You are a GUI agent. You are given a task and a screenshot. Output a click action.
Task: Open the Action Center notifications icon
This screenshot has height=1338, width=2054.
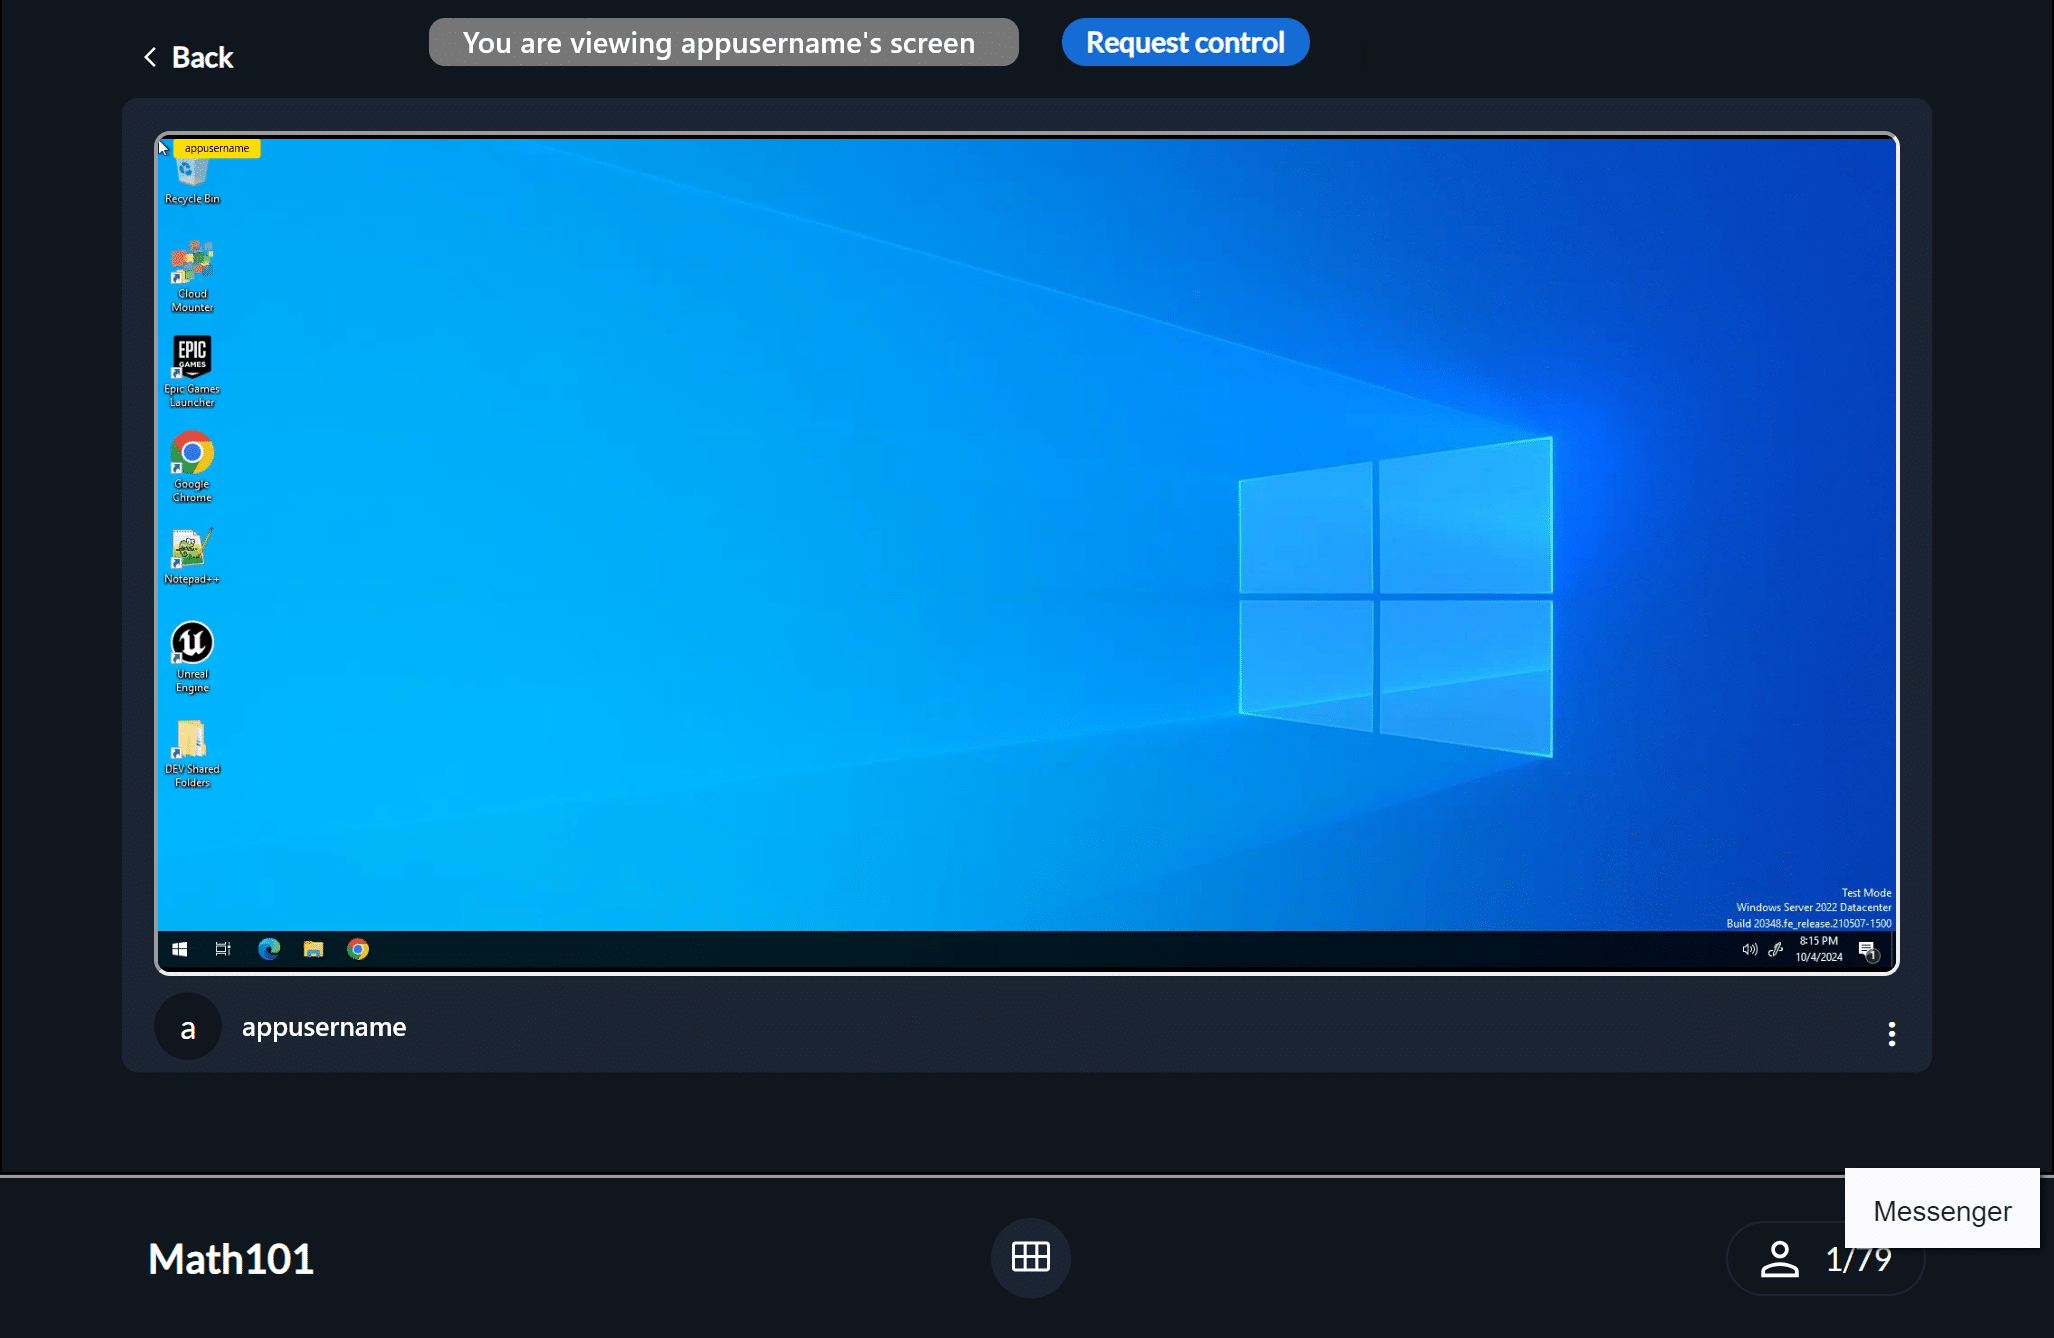1868,949
